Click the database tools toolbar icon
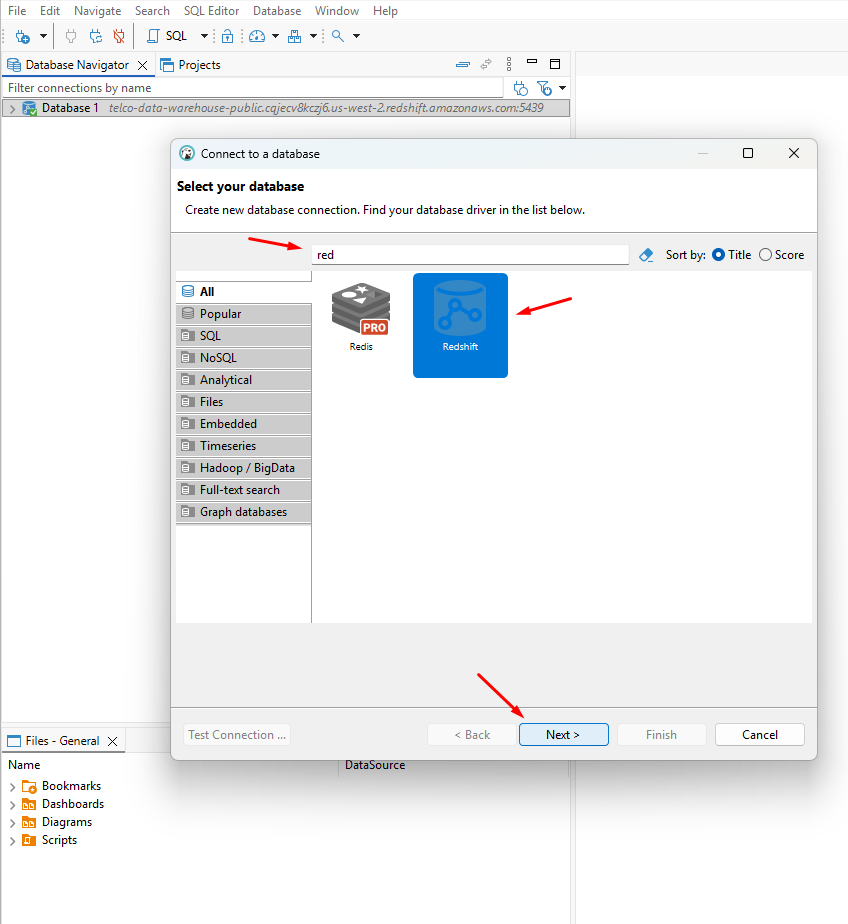 coord(295,37)
